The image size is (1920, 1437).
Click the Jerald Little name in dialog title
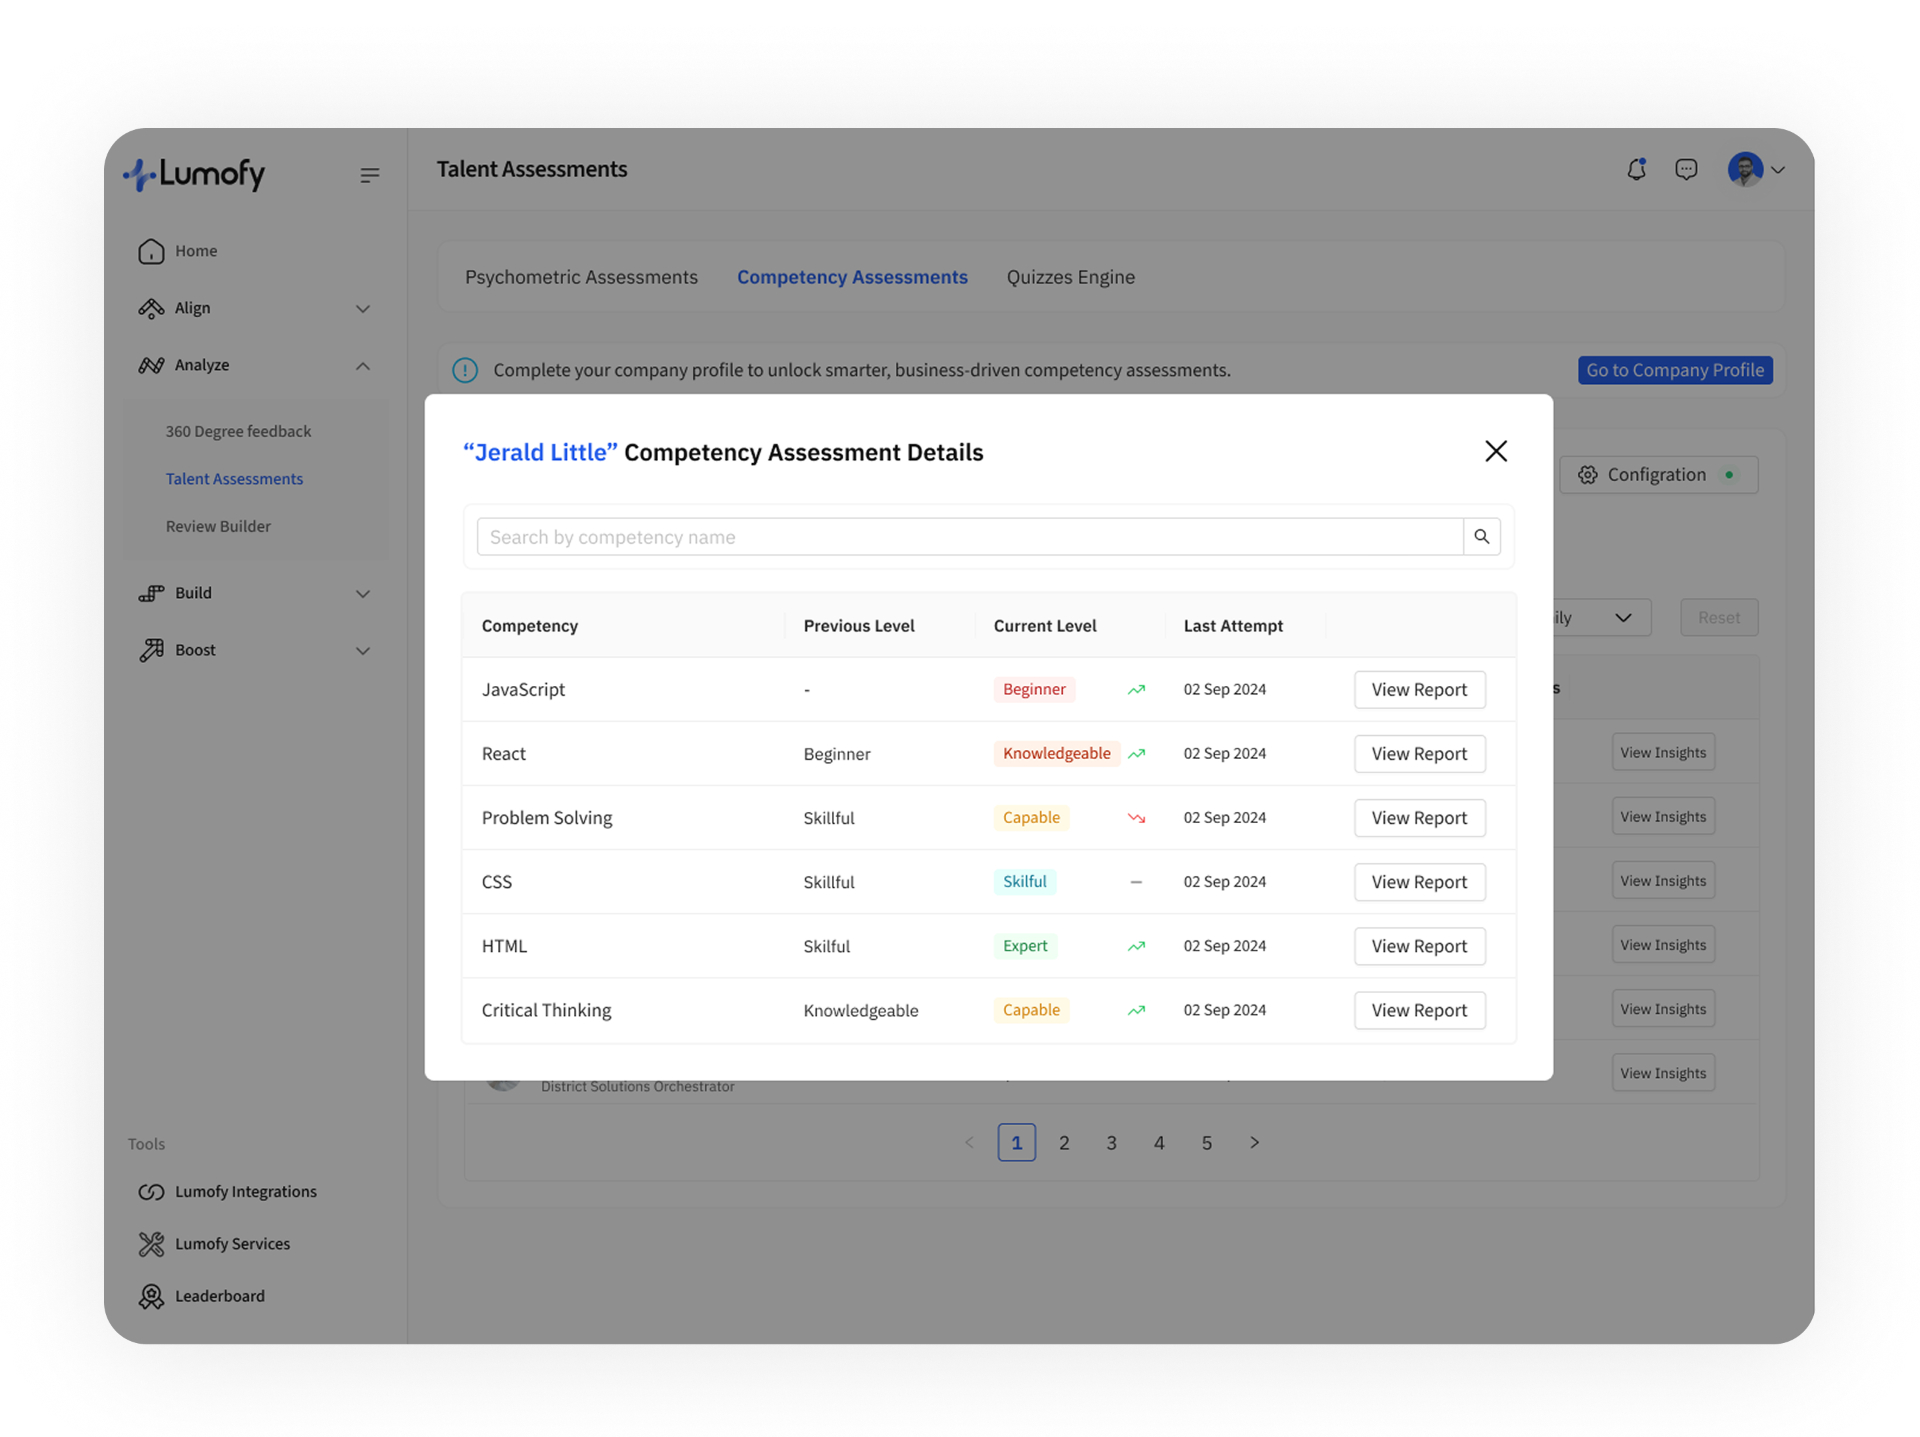[x=540, y=452]
